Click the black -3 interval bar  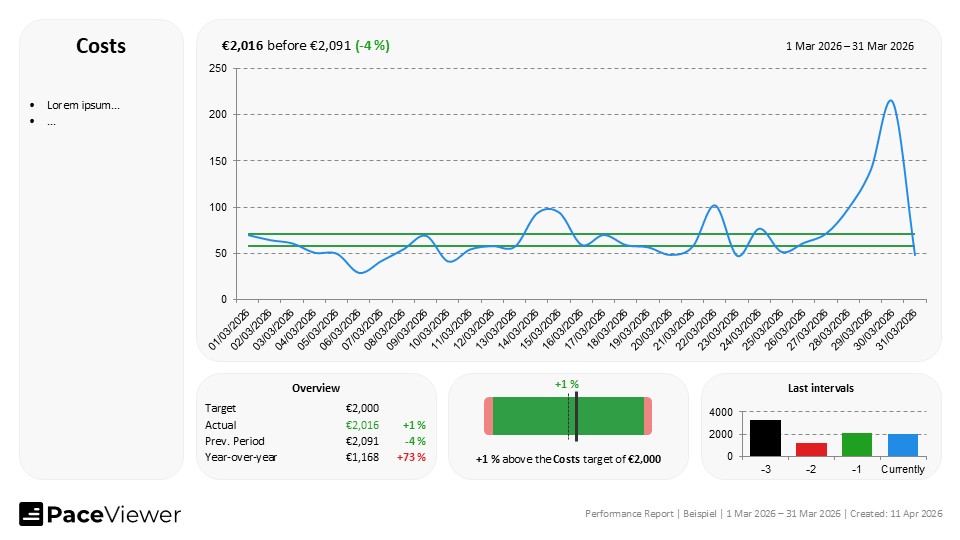(765, 438)
